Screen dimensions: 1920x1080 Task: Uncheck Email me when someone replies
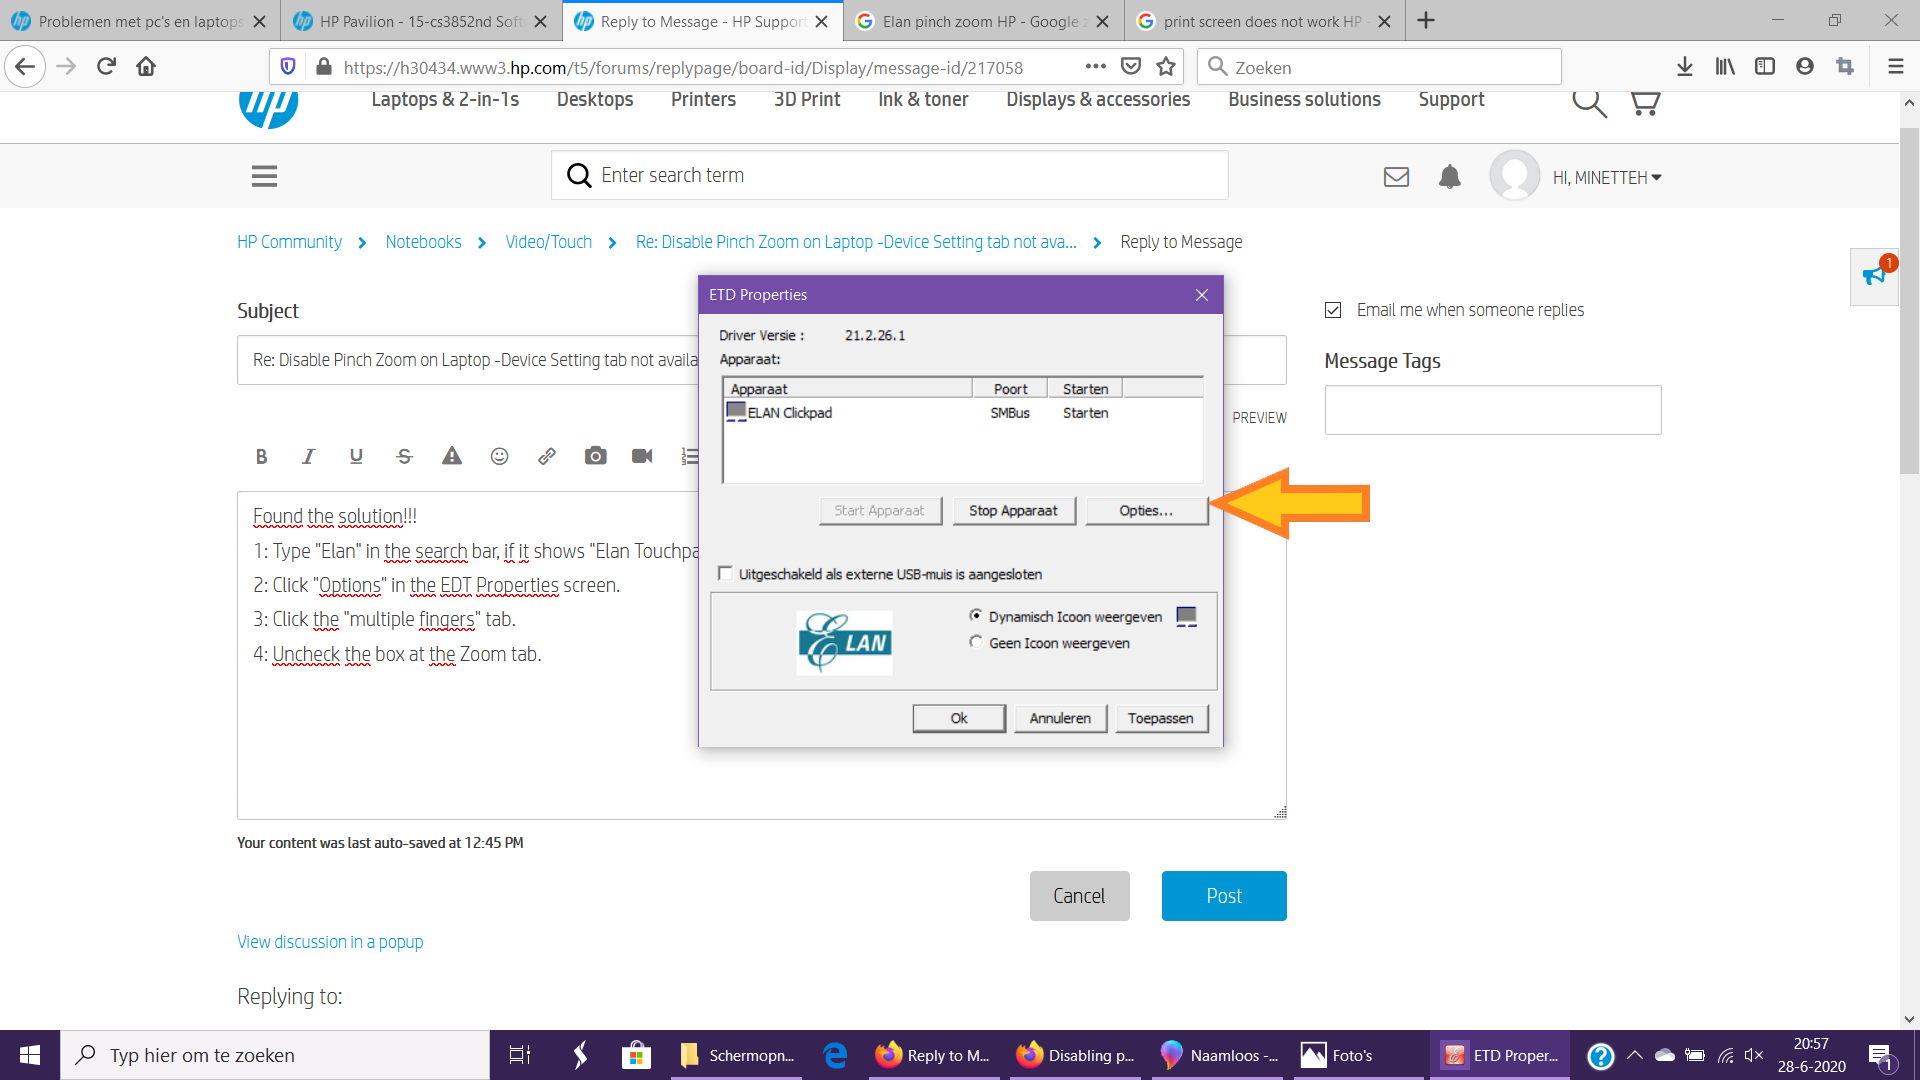tap(1333, 310)
